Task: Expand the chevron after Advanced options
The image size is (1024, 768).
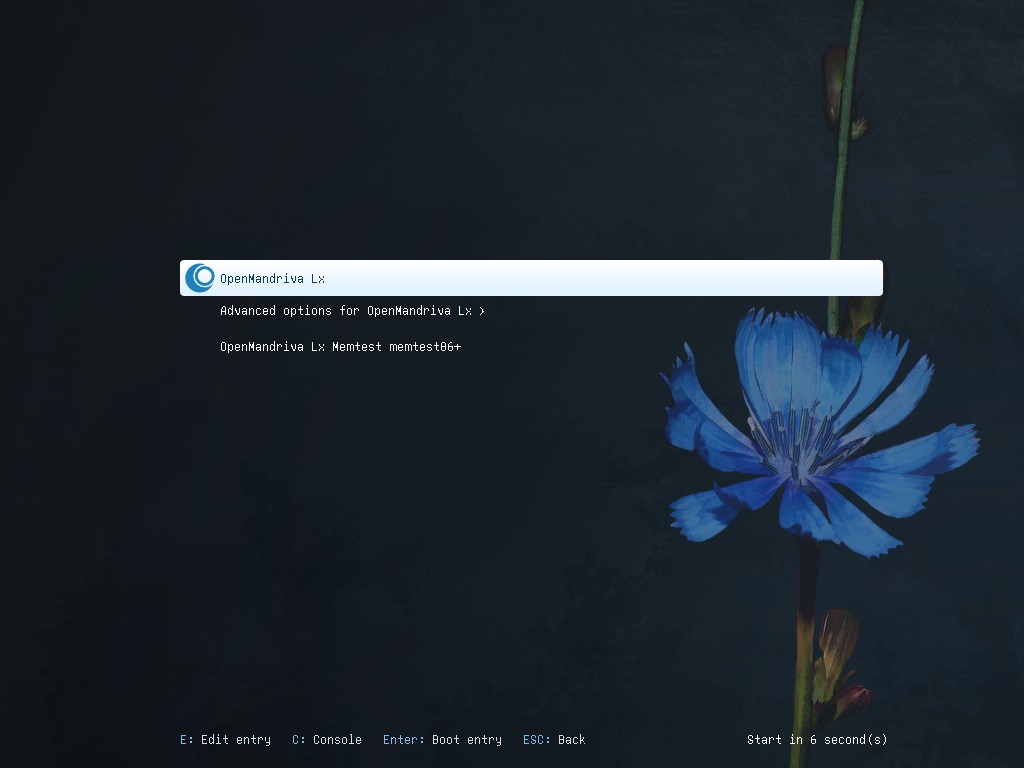Action: (482, 311)
